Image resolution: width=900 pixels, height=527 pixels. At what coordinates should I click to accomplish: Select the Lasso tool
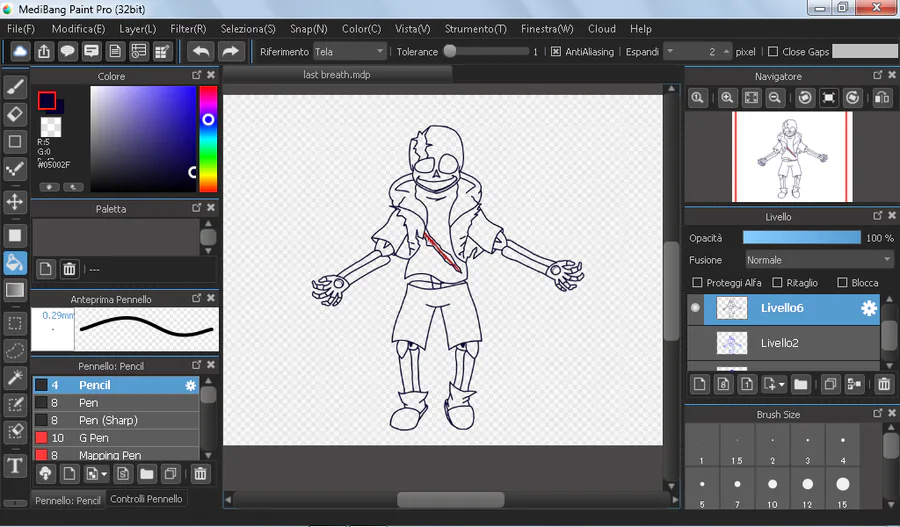click(15, 350)
